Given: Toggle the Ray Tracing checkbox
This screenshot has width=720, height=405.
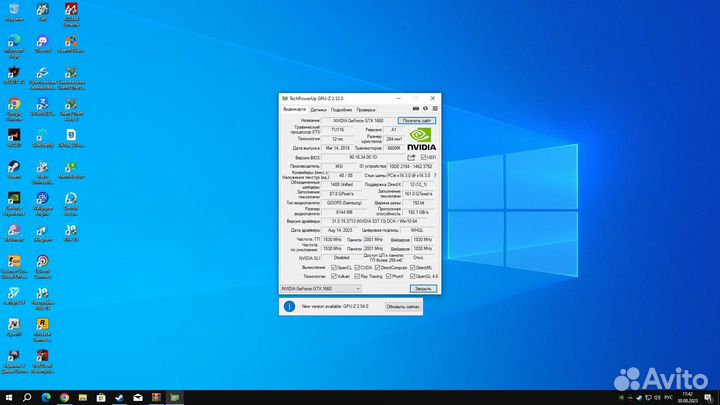Looking at the screenshot, I should [357, 276].
